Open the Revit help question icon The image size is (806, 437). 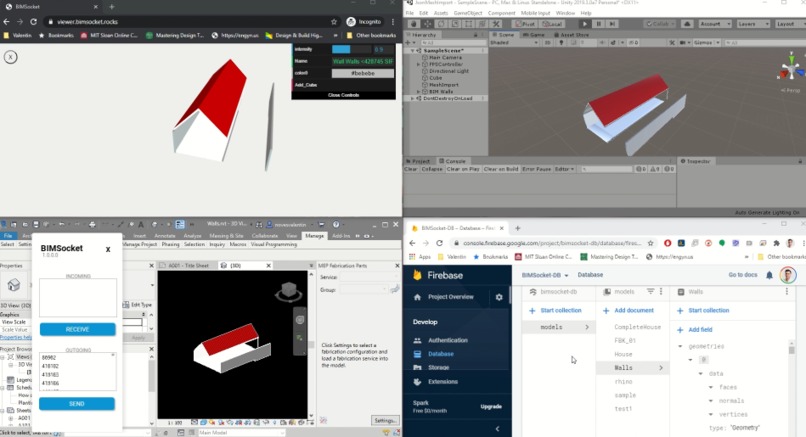(336, 225)
